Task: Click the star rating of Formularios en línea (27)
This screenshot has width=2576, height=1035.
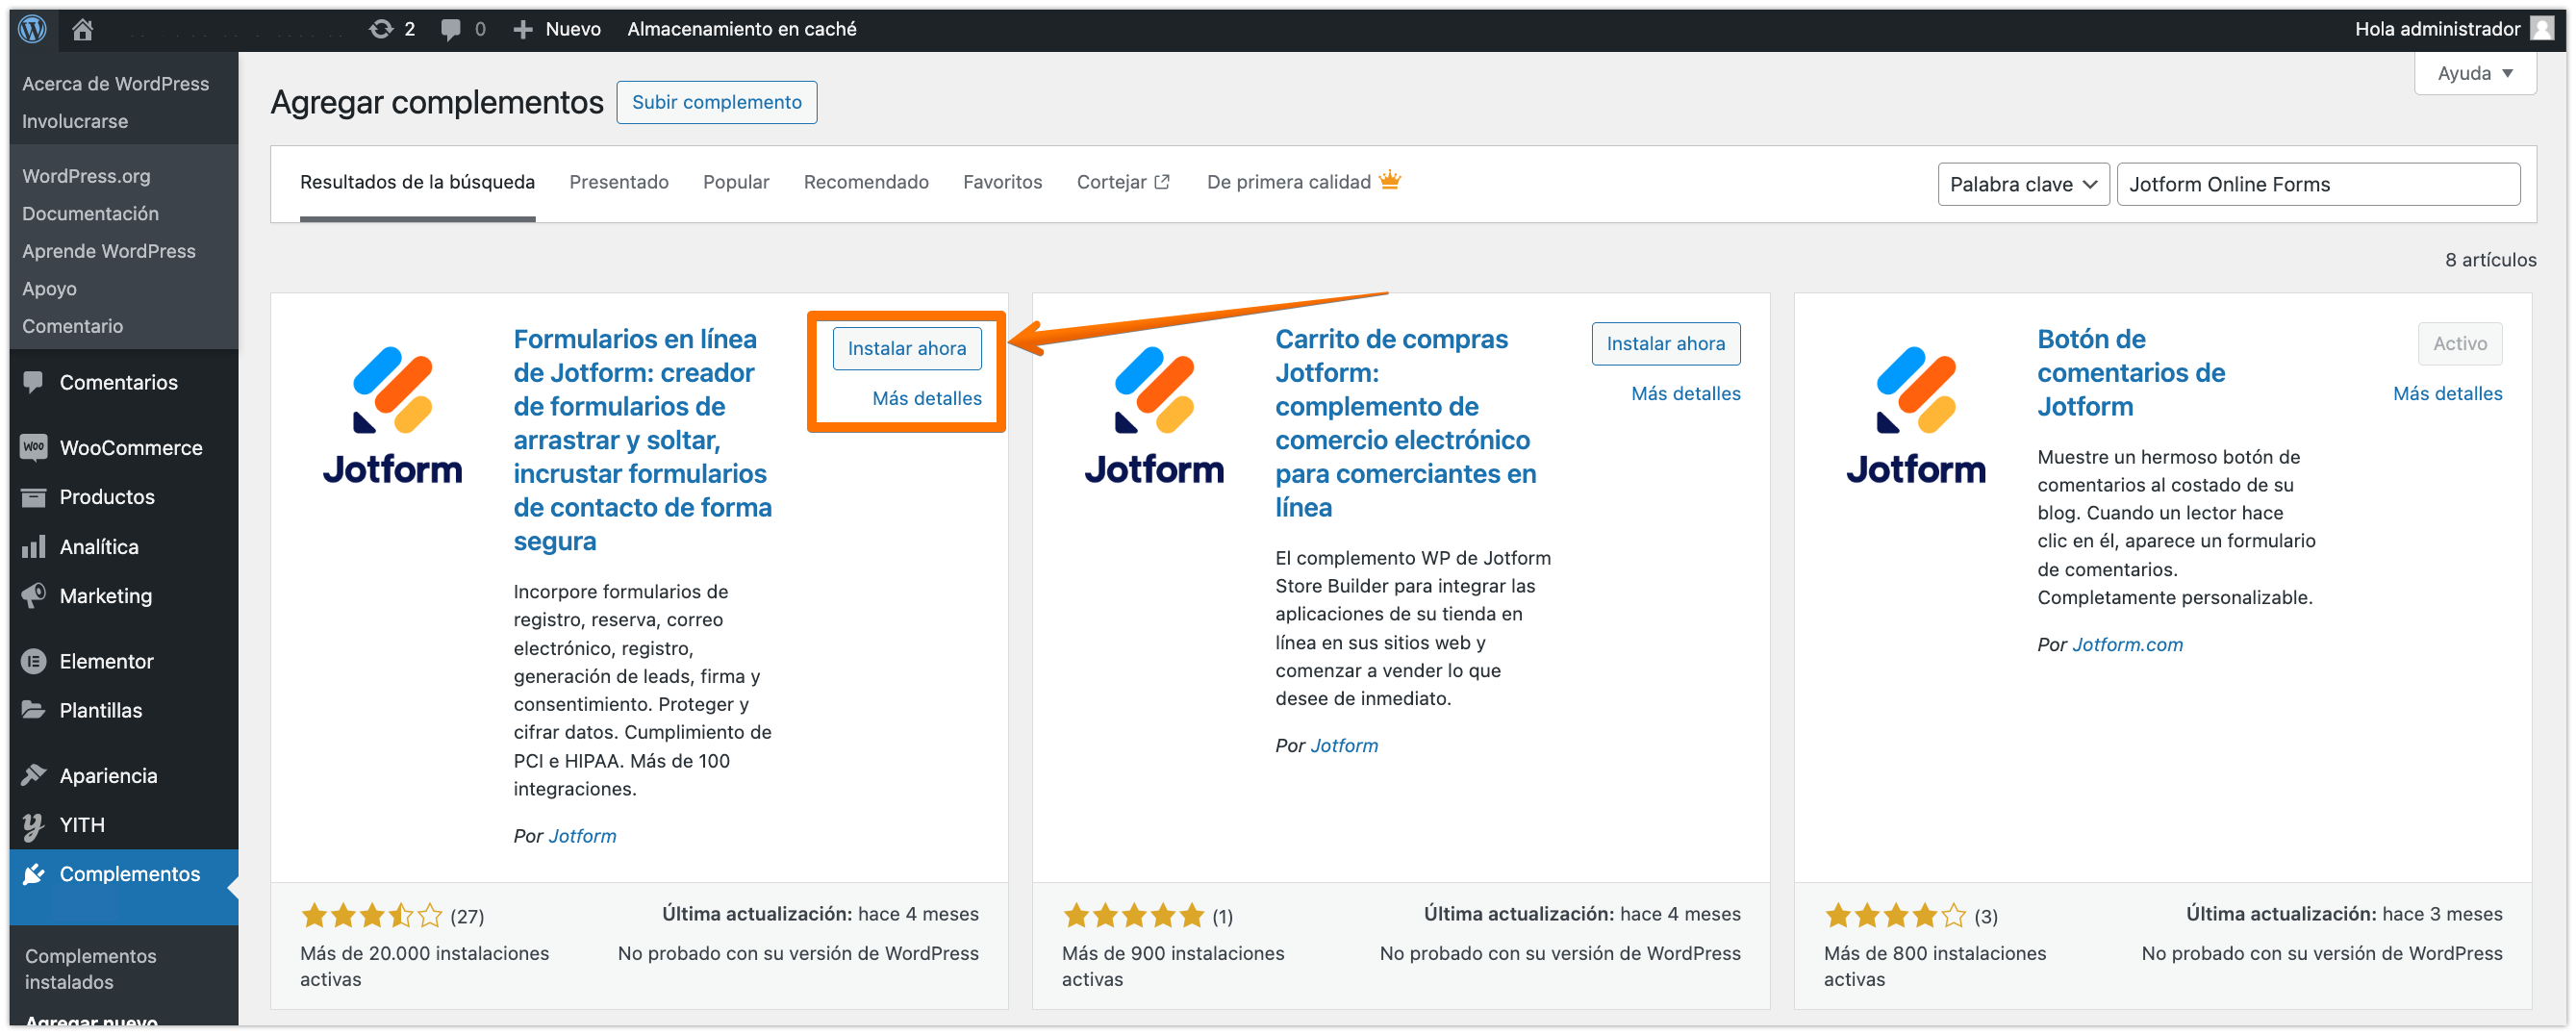Action: tap(371, 915)
